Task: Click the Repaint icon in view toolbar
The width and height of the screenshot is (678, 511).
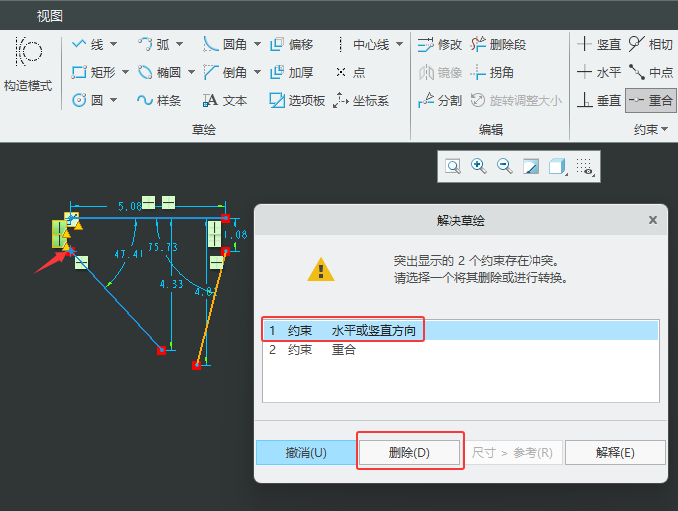Action: point(531,166)
